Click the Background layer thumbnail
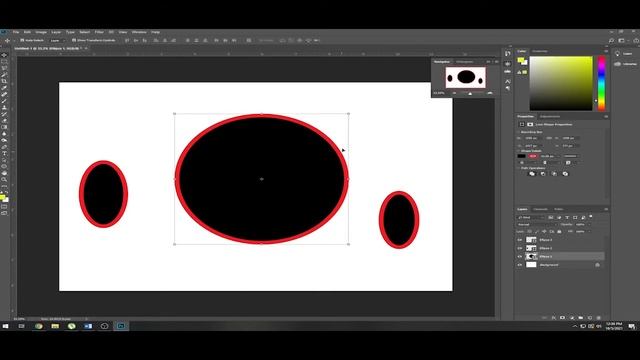640x360 pixels. pyautogui.click(x=531, y=265)
